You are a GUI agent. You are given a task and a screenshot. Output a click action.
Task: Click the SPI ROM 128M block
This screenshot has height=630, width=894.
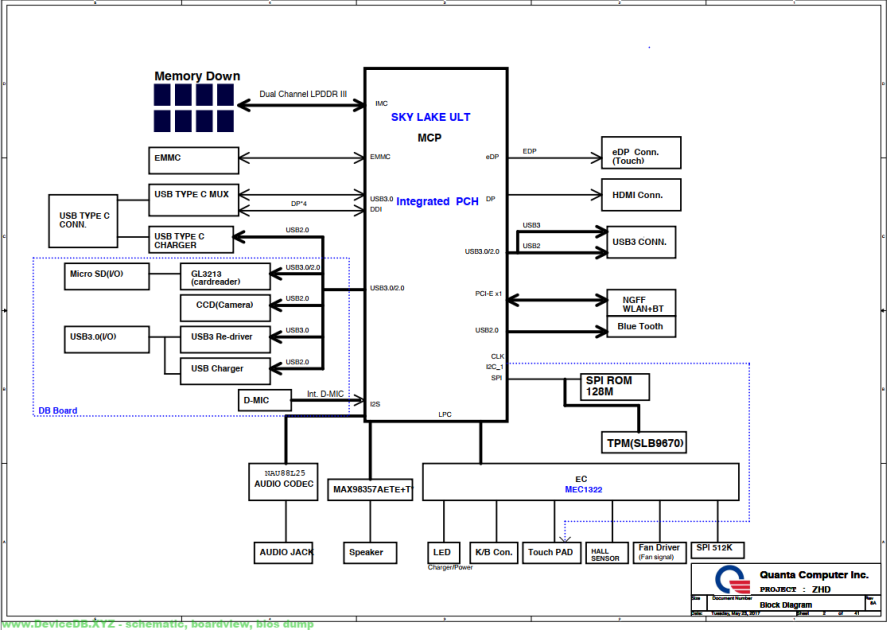point(615,387)
